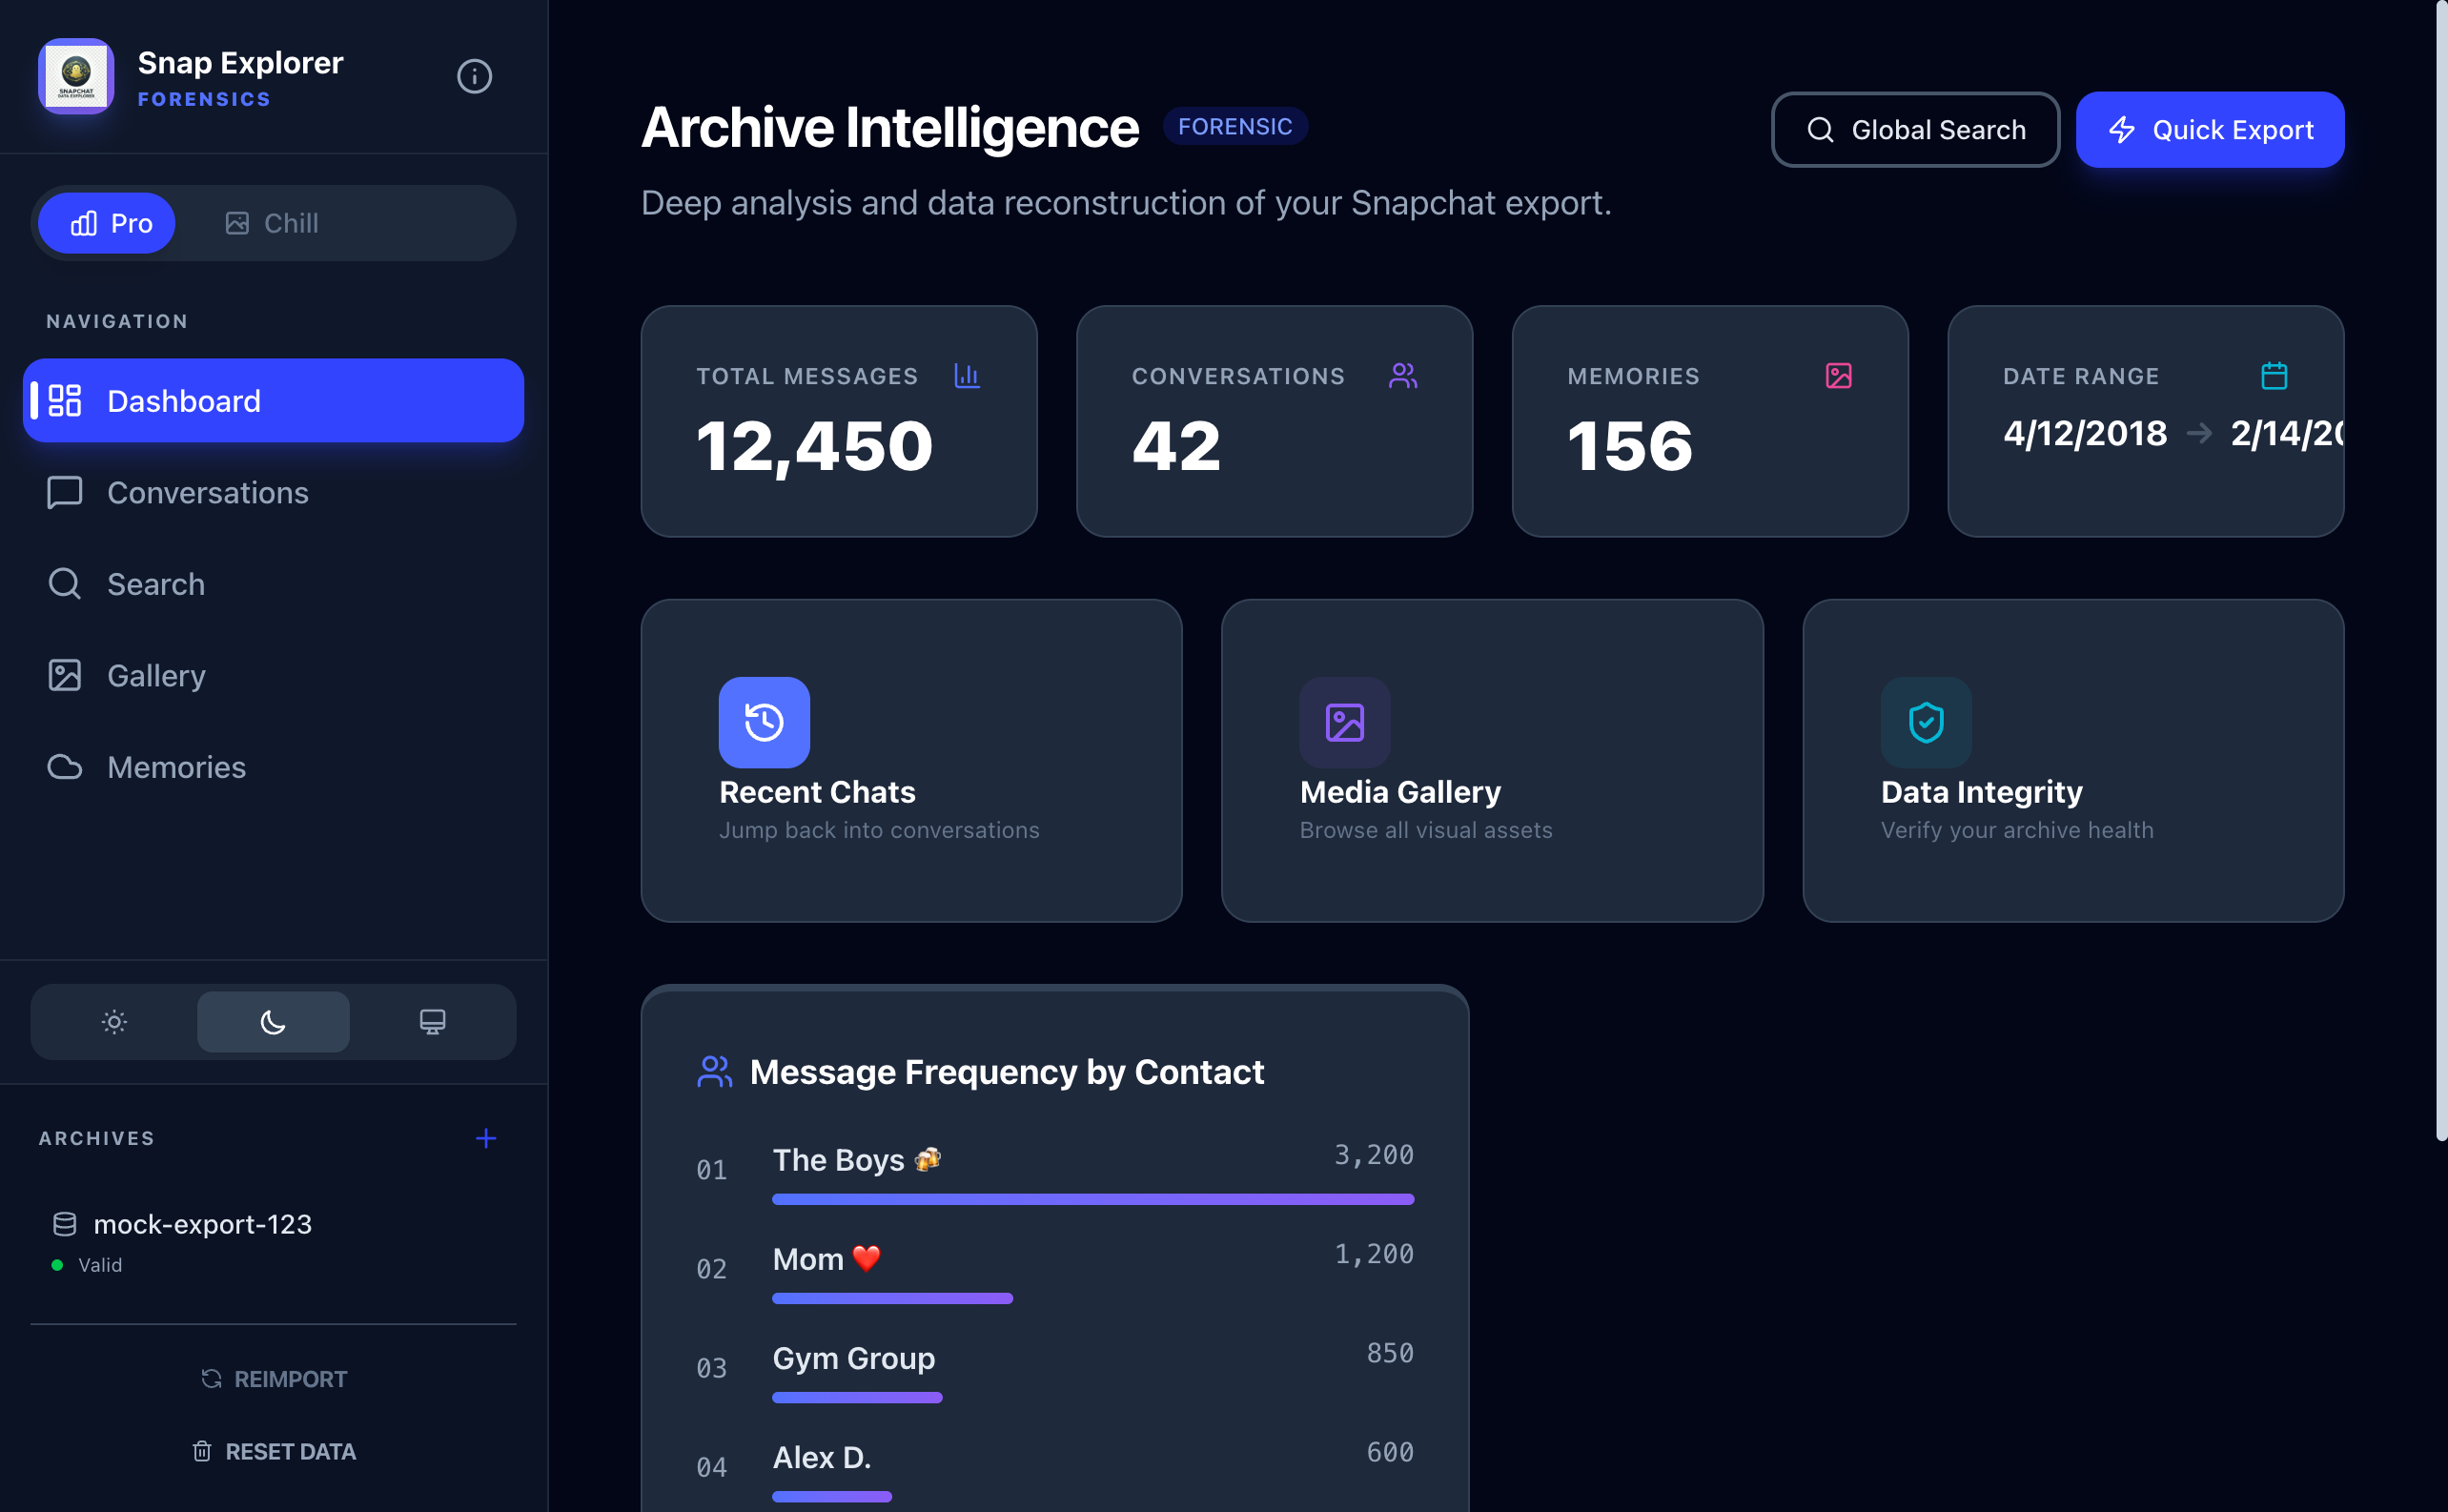Click the Total Messages bar chart icon
The image size is (2448, 1512).
966,376
